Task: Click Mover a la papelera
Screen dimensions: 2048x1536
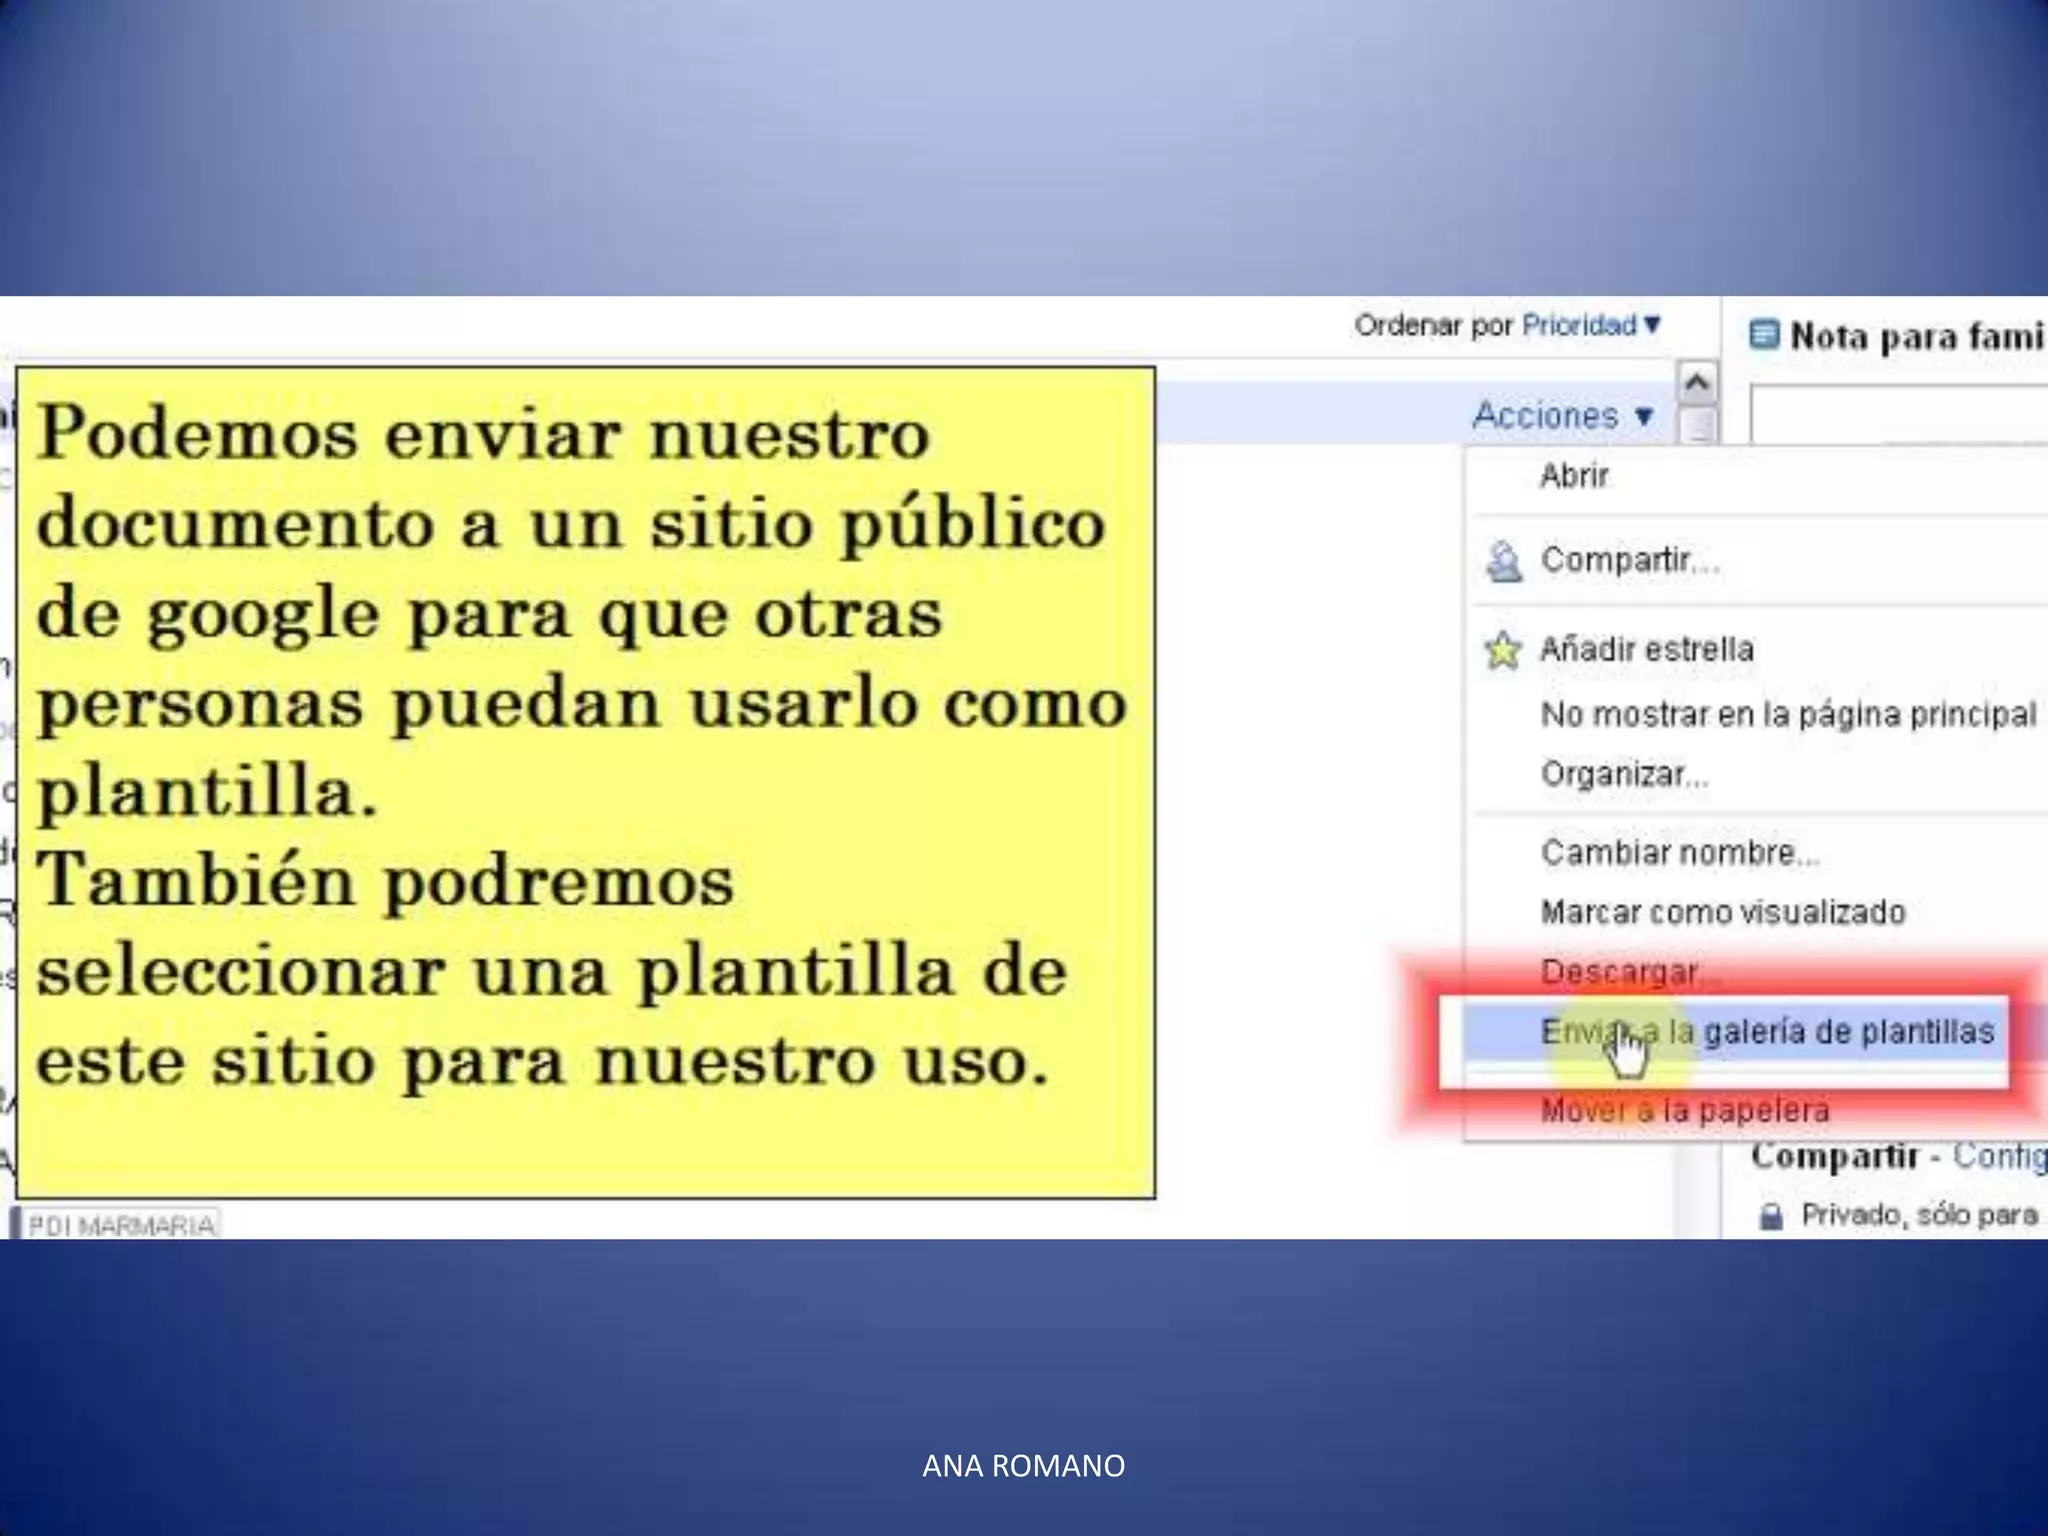Action: (1684, 1110)
